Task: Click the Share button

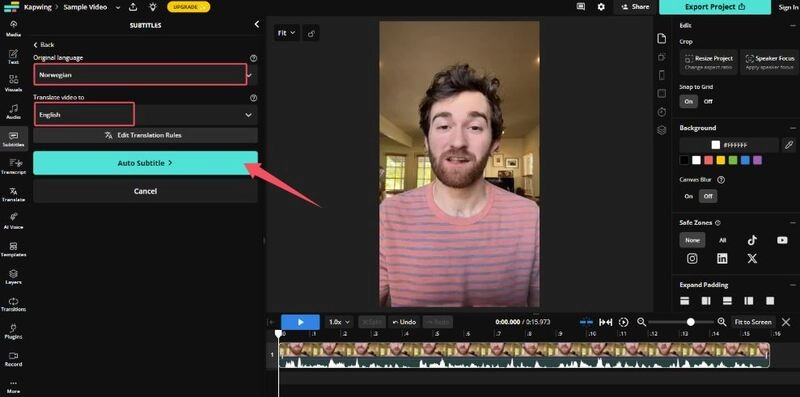Action: [x=635, y=7]
